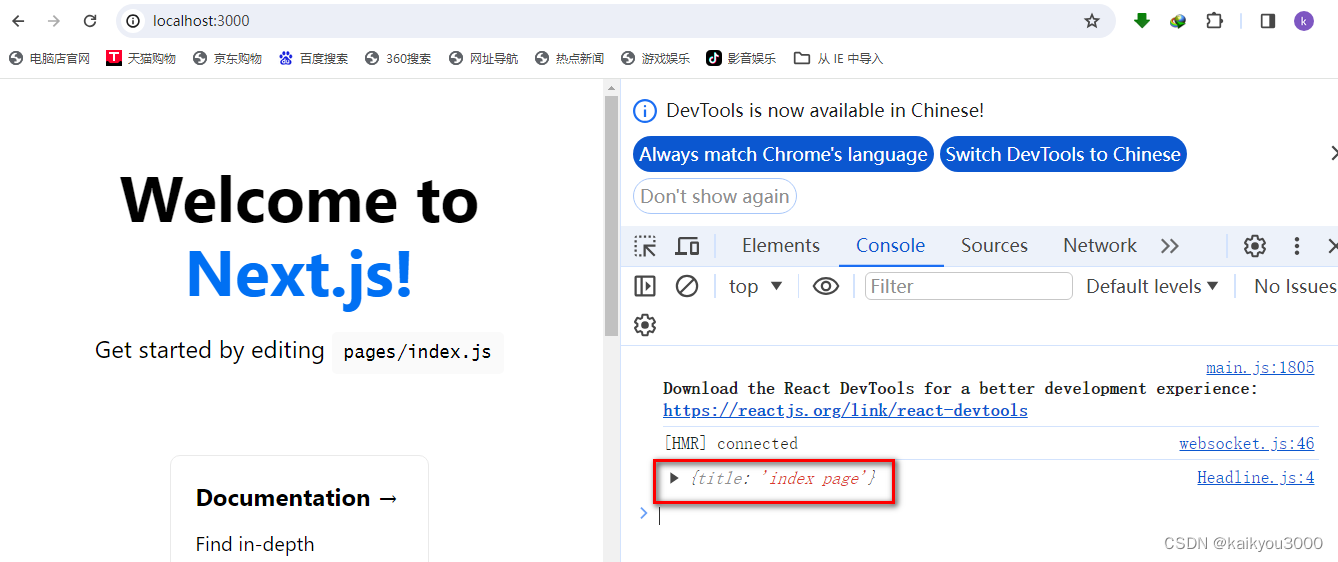Viewport: 1338px width, 562px height.
Task: Open the 影音娱乐 bookmark
Action: [742, 59]
